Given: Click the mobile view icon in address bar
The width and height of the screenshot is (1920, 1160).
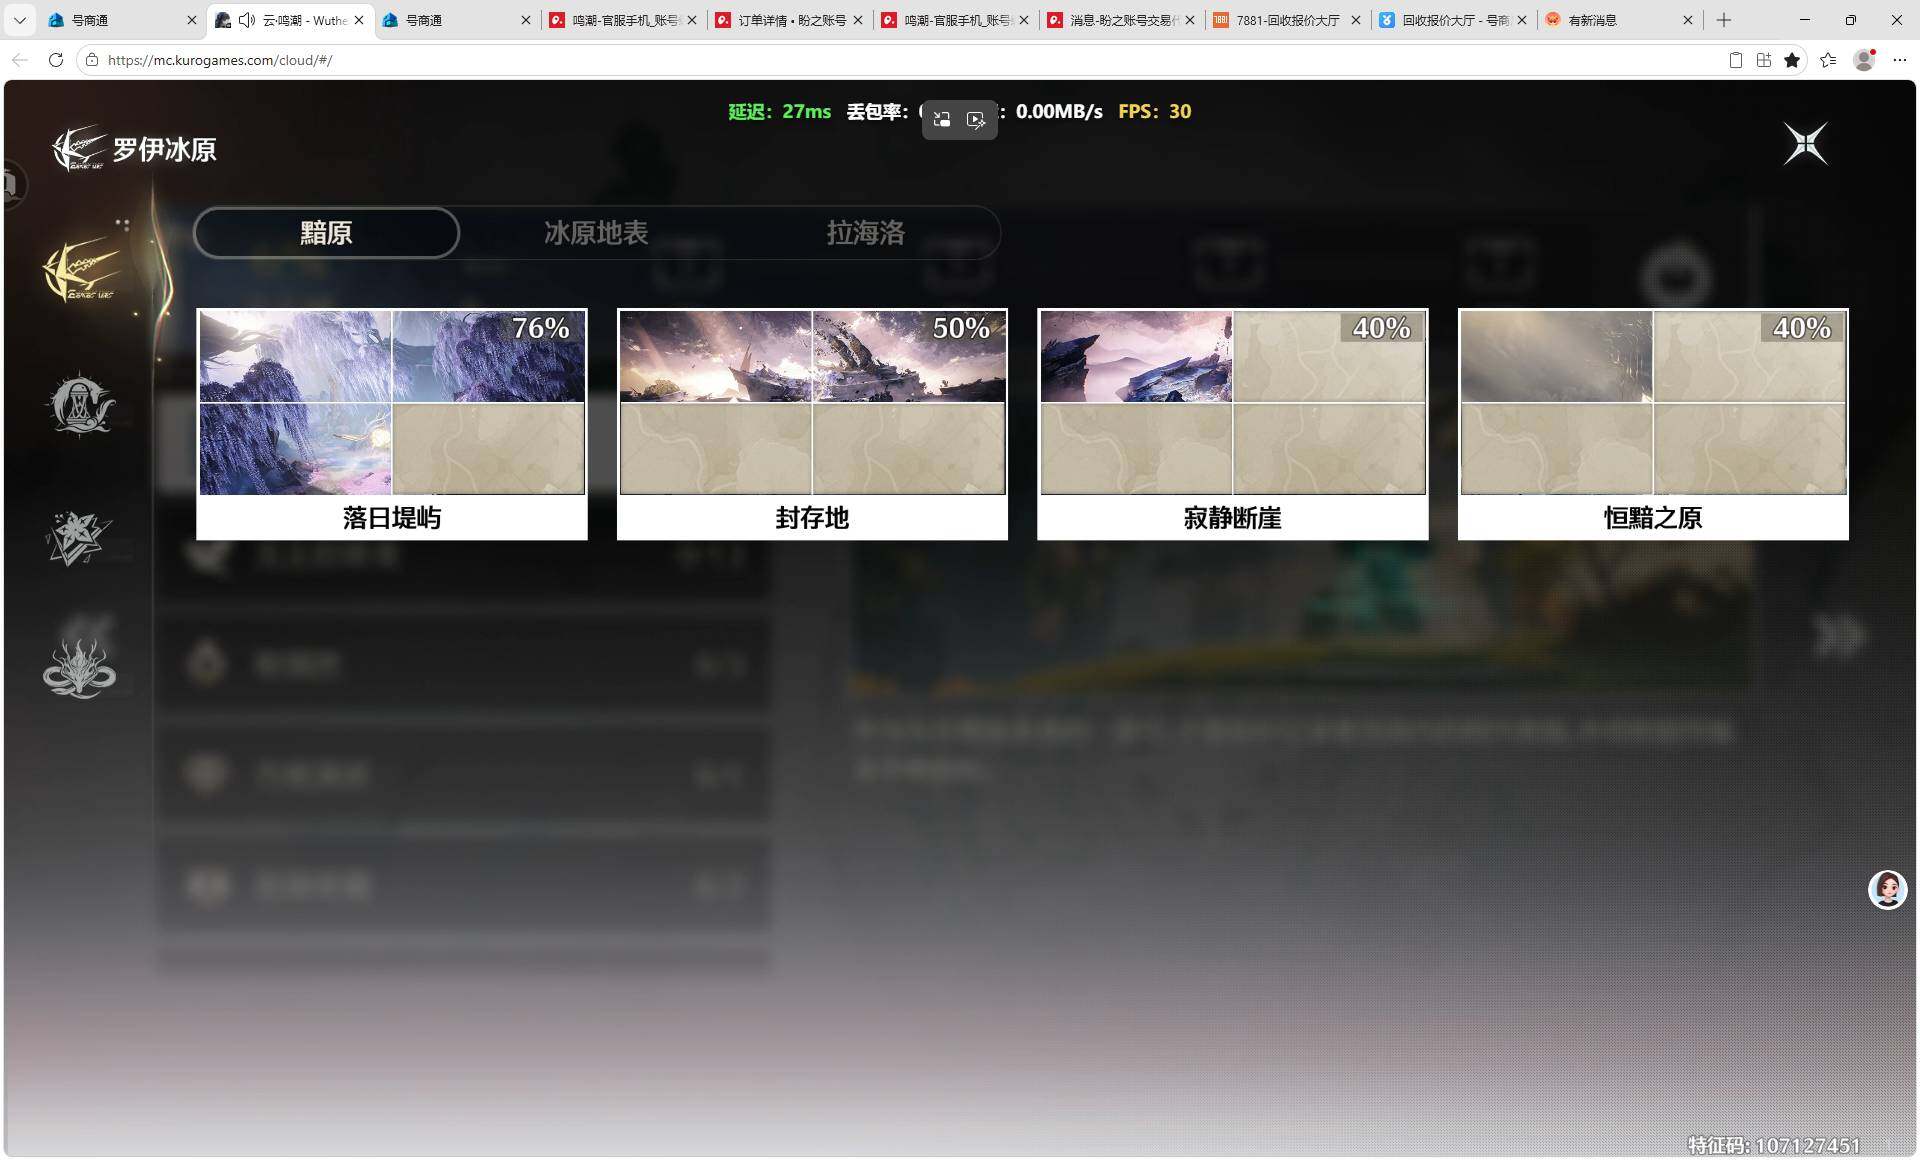Looking at the screenshot, I should pos(1736,60).
